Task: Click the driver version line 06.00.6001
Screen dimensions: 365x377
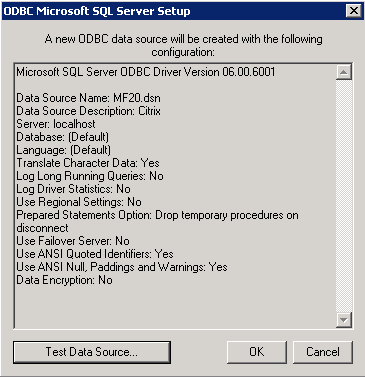Action: click(x=146, y=72)
